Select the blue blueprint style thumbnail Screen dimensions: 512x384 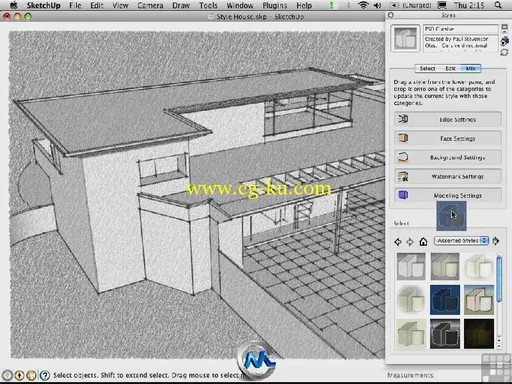tap(445, 299)
